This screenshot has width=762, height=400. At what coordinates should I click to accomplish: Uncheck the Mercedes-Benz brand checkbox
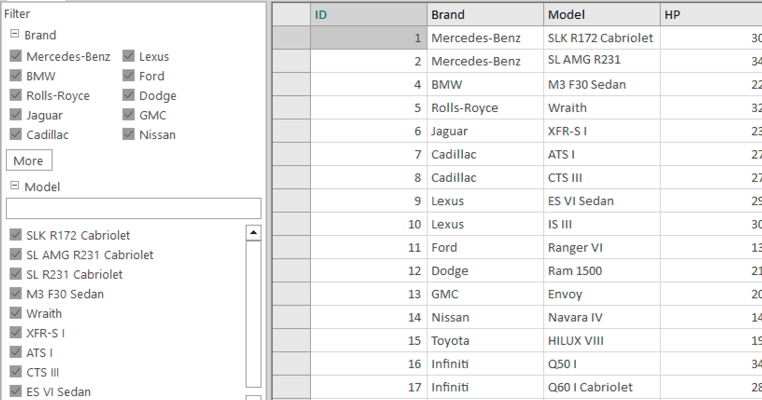16,56
